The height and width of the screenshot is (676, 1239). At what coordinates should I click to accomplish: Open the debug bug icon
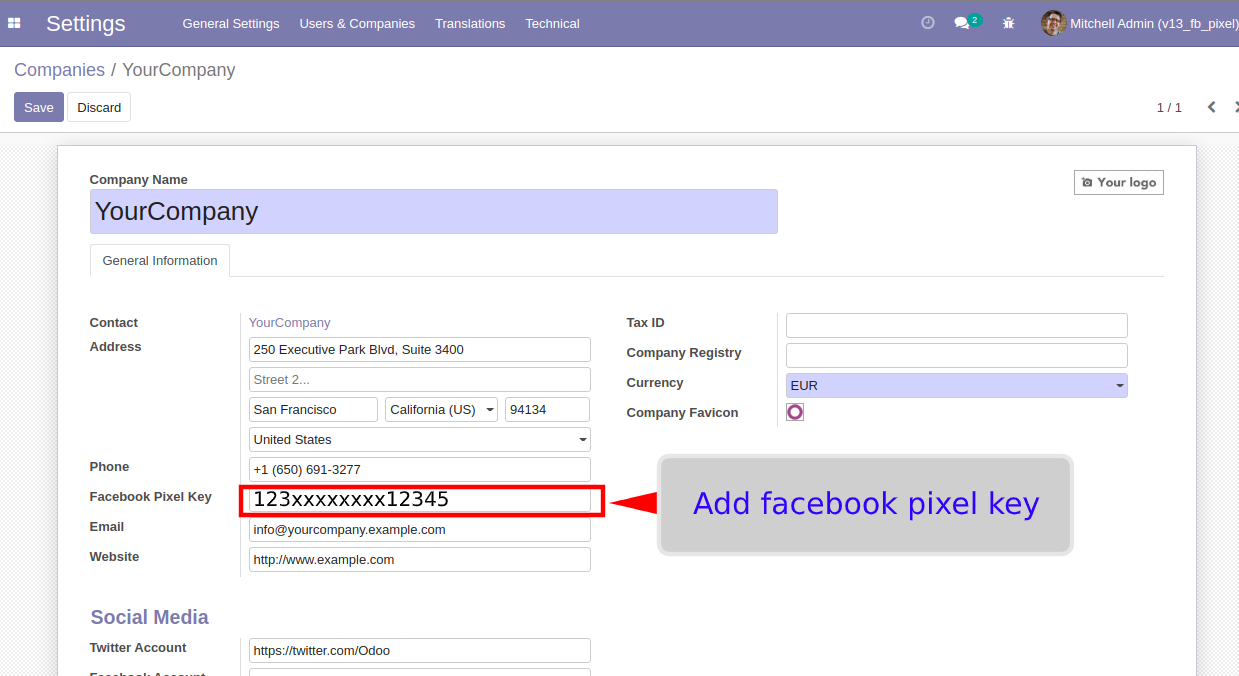pyautogui.click(x=1008, y=23)
